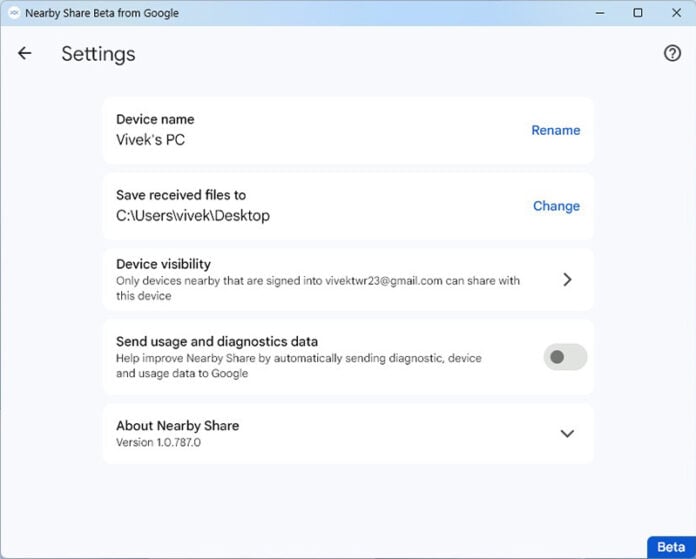Viewport: 696px width, 559px height.
Task: Click the C:\Users\vivek\Desktop save path
Action: coord(192,215)
